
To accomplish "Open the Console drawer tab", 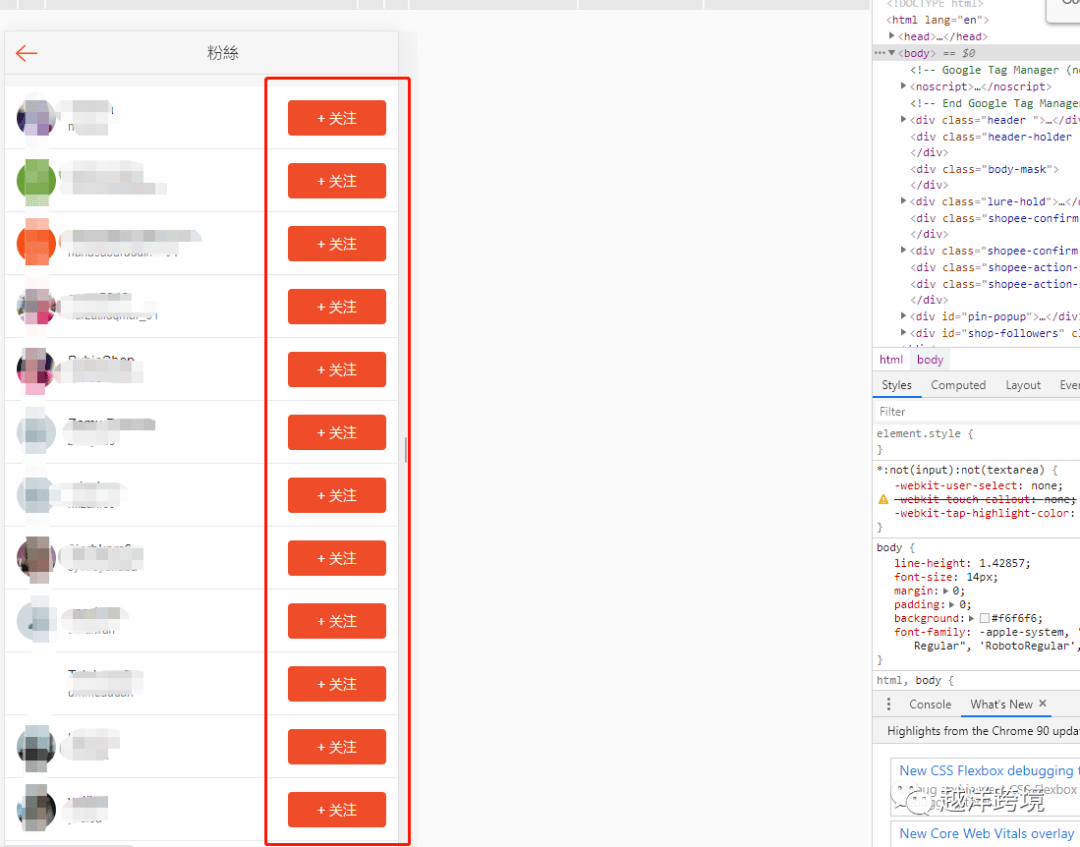I will [x=930, y=704].
